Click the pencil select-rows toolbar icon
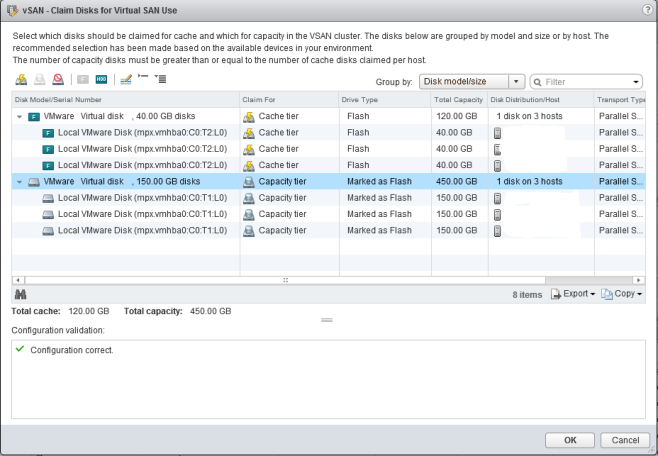Viewport: 658px width, 456px height. (126, 79)
